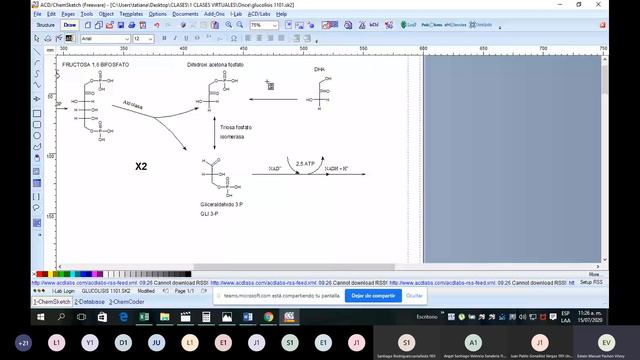640x360 pixels.
Task: Click the Dejar de compartir button
Action: pos(373,296)
